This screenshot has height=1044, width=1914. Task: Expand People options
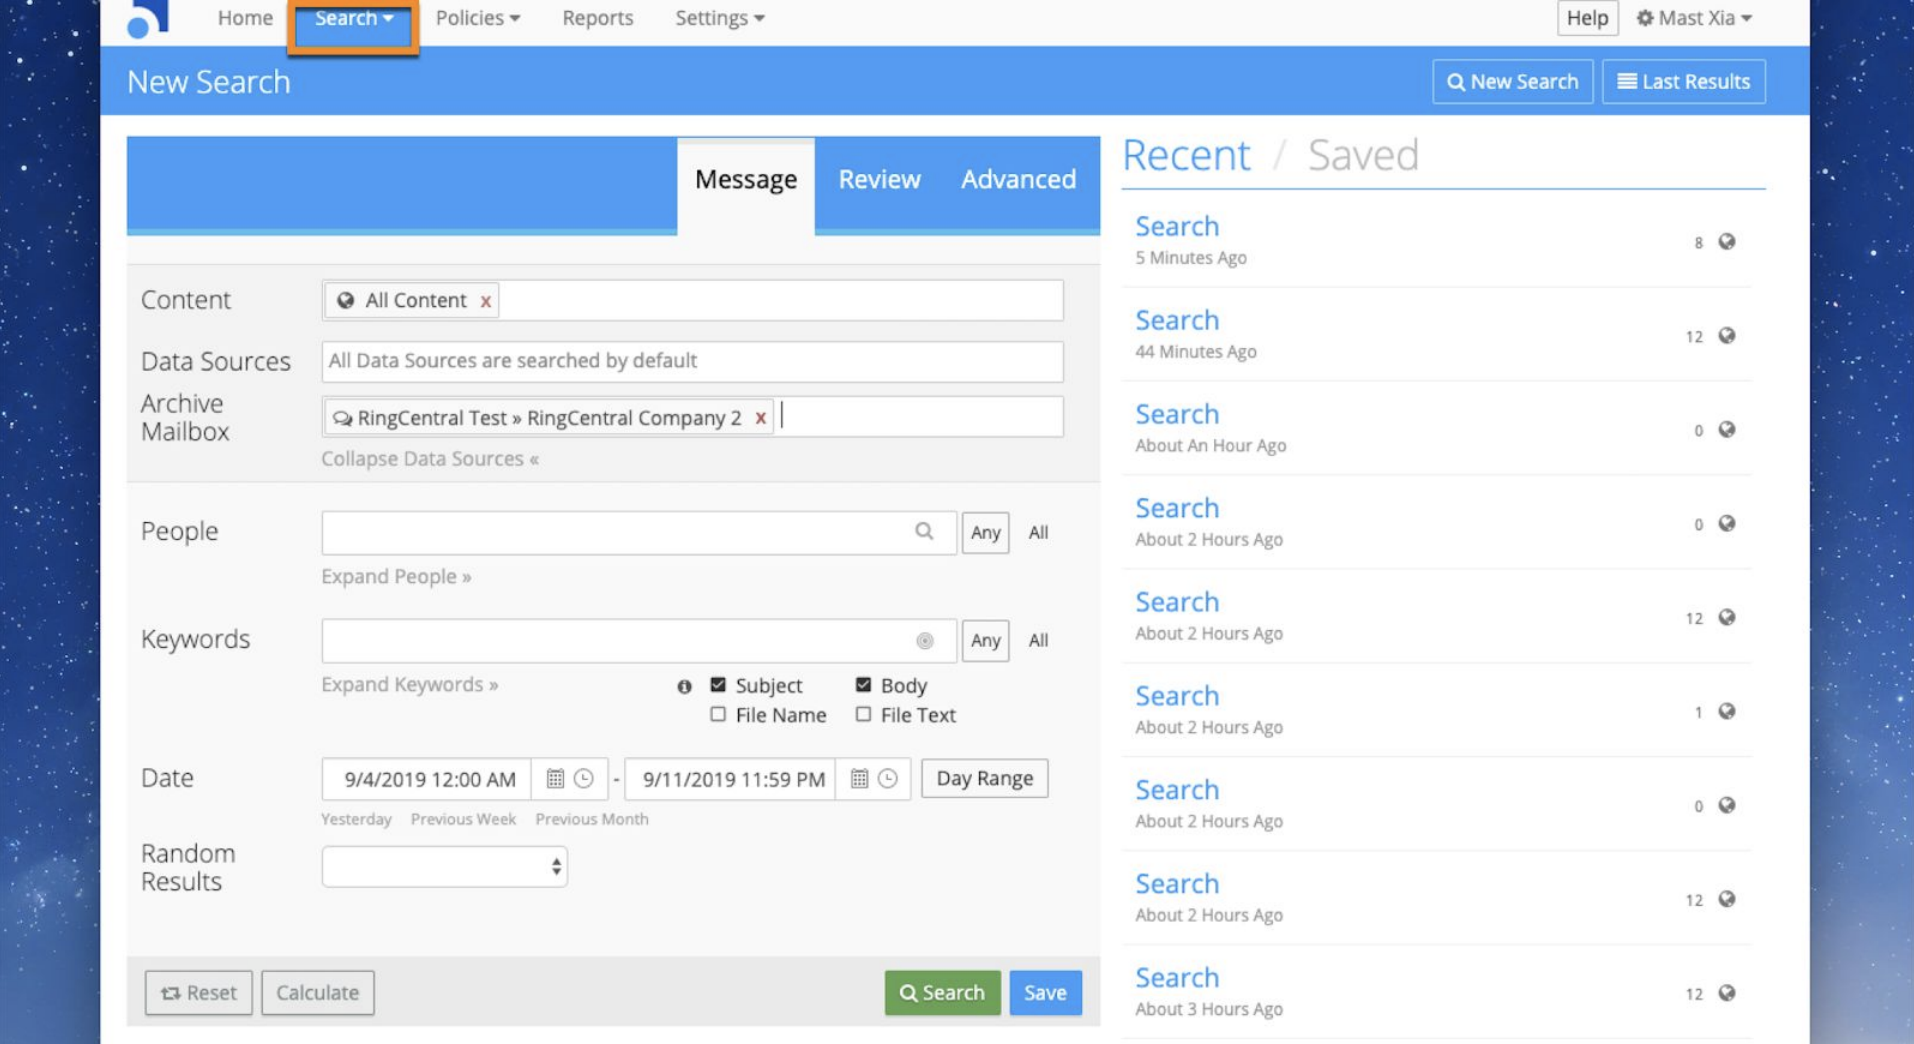coord(396,577)
